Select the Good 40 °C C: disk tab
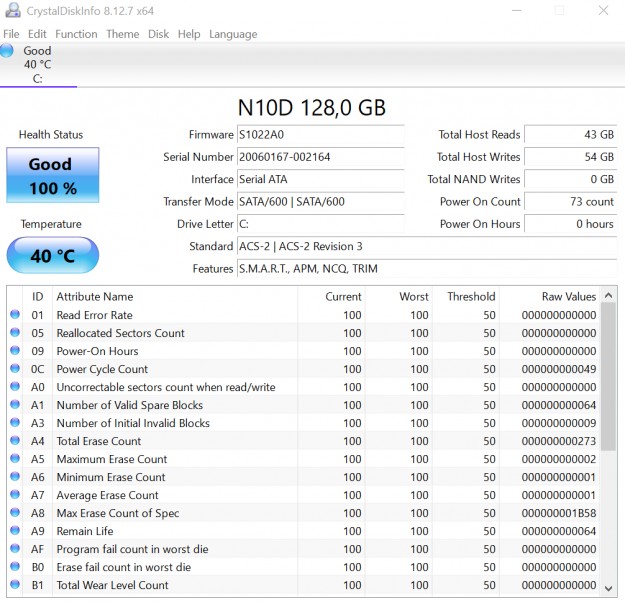The height and width of the screenshot is (604, 625). (x=37, y=65)
